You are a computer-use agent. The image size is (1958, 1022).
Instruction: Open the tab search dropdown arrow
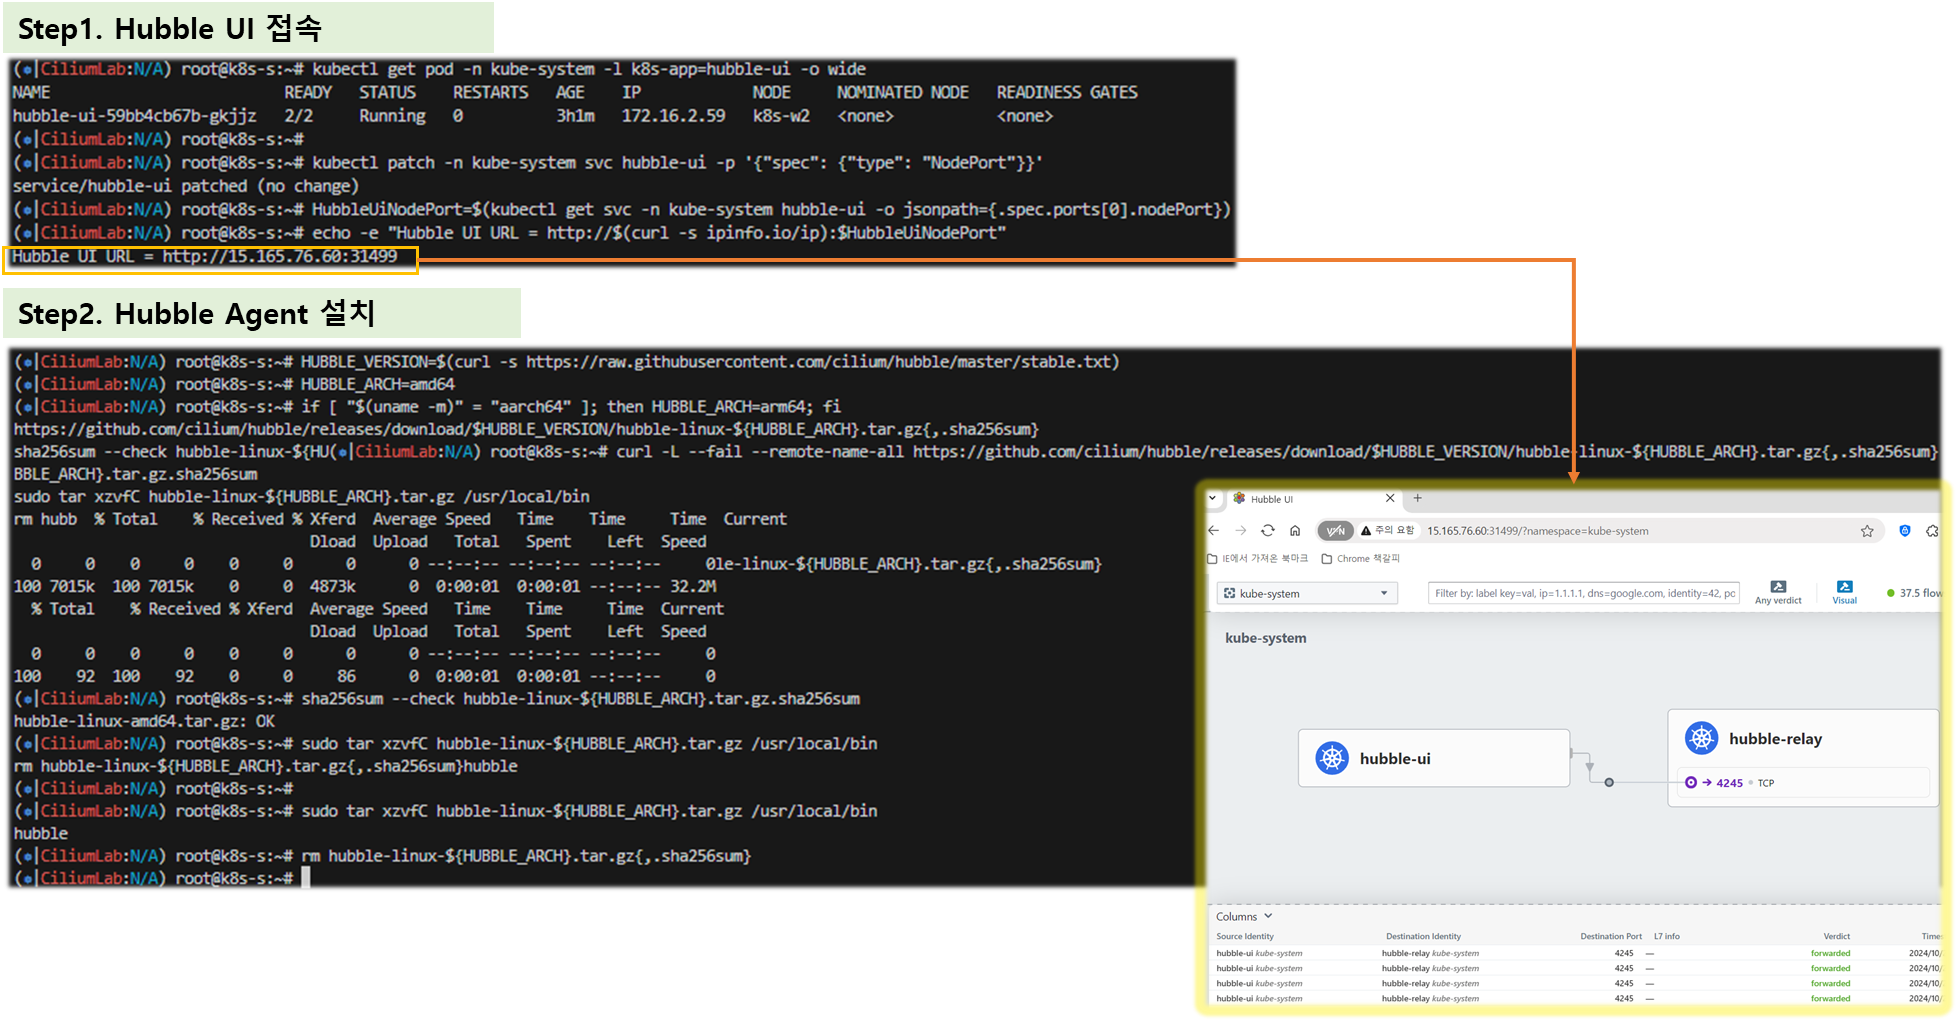[x=1213, y=498]
